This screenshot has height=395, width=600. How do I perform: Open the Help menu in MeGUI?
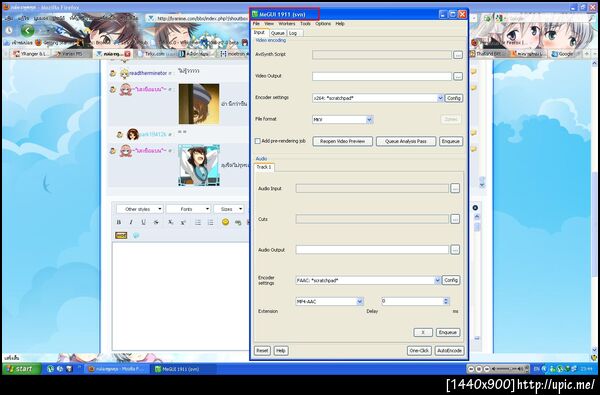(340, 24)
